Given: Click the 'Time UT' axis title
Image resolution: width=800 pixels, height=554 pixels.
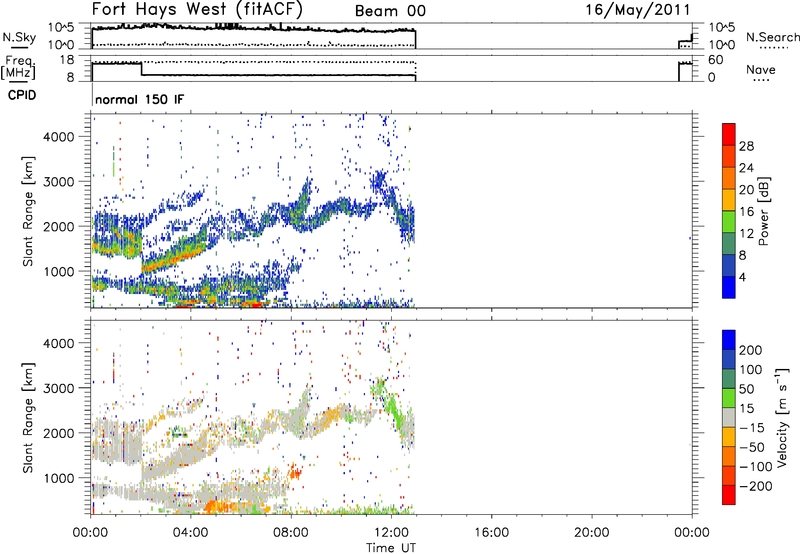Looking at the screenshot, I should tap(391, 548).
